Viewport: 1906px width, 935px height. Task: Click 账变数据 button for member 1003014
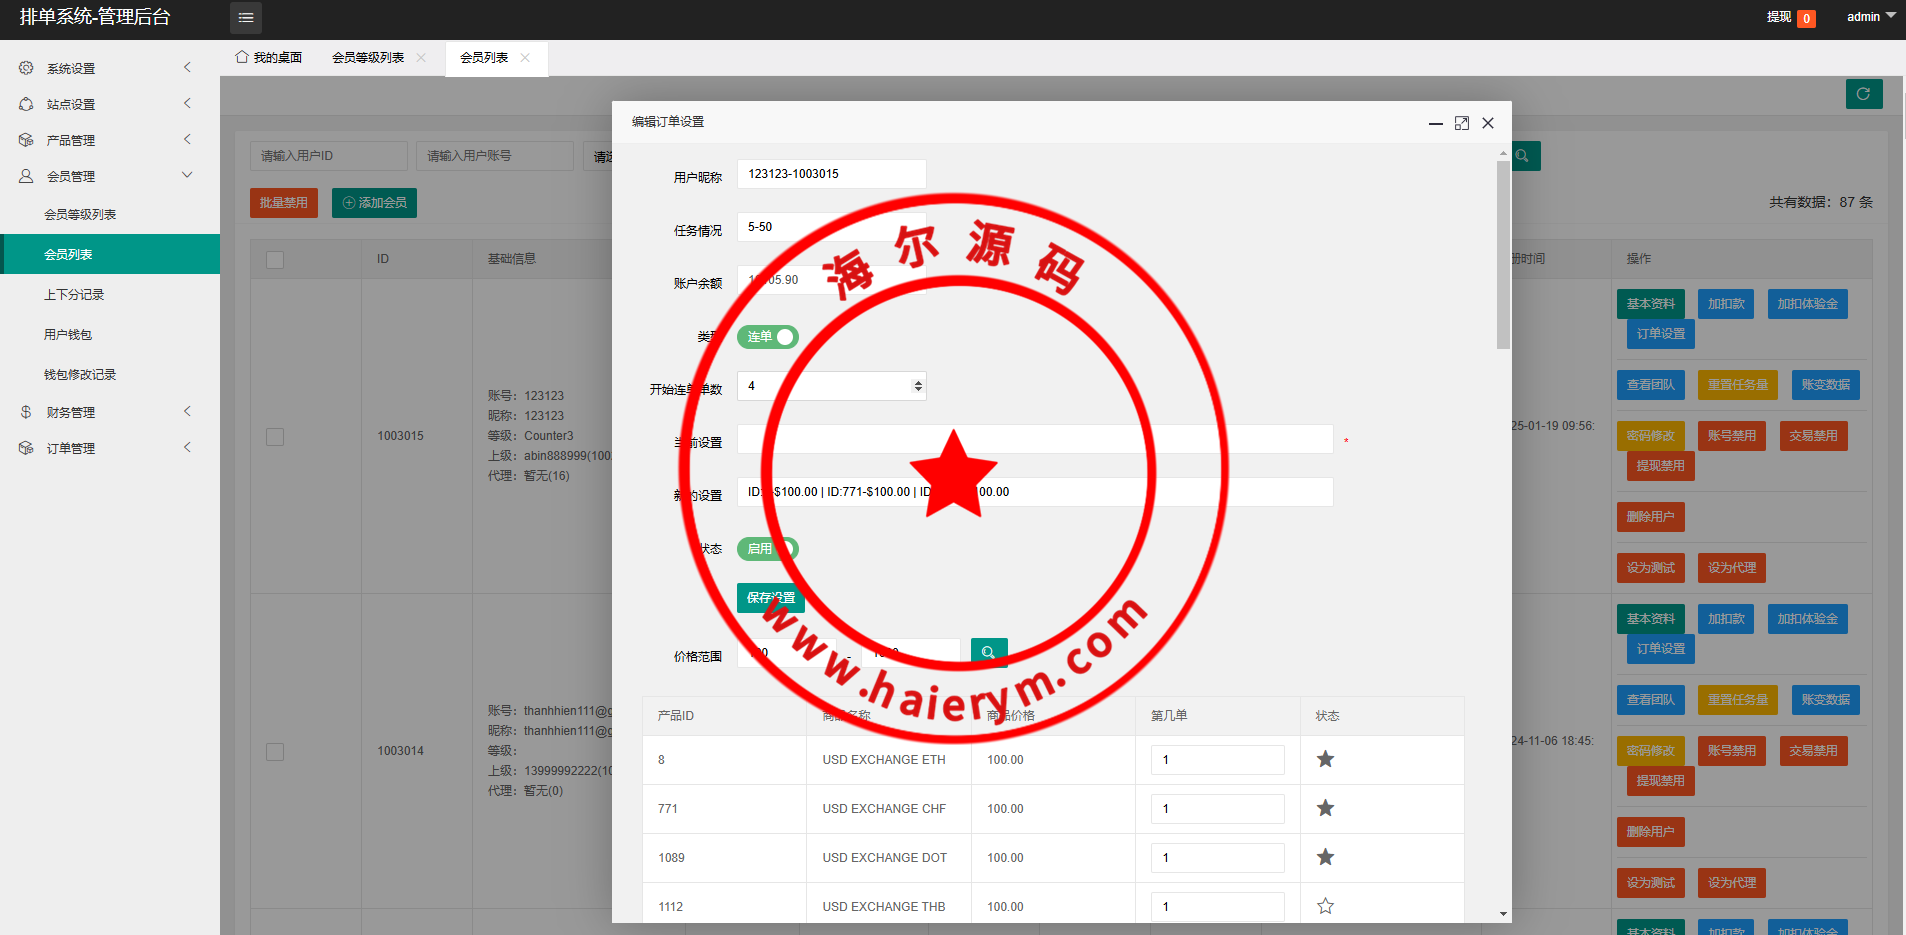point(1826,700)
